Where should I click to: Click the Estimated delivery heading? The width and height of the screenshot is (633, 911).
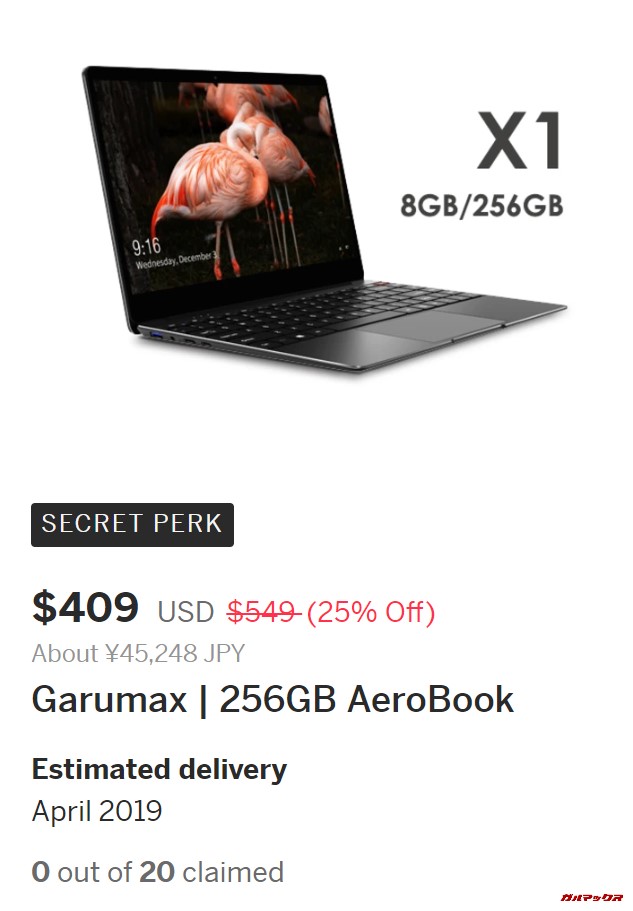click(x=159, y=770)
